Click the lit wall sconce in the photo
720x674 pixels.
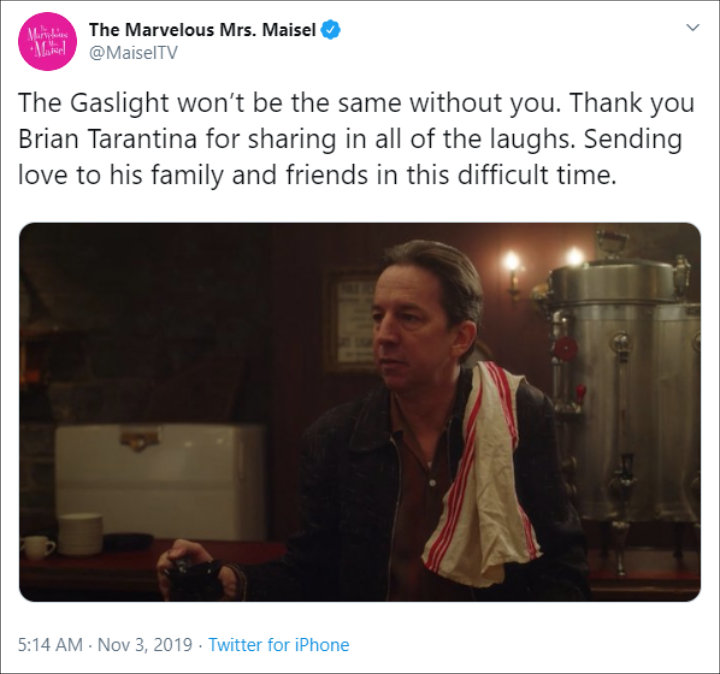pyautogui.click(x=513, y=271)
